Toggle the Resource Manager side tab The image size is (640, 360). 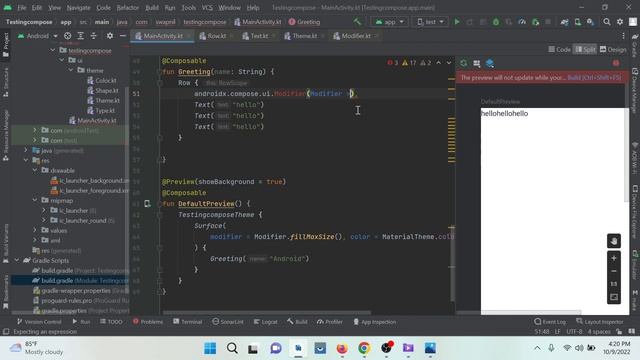[x=6, y=135]
